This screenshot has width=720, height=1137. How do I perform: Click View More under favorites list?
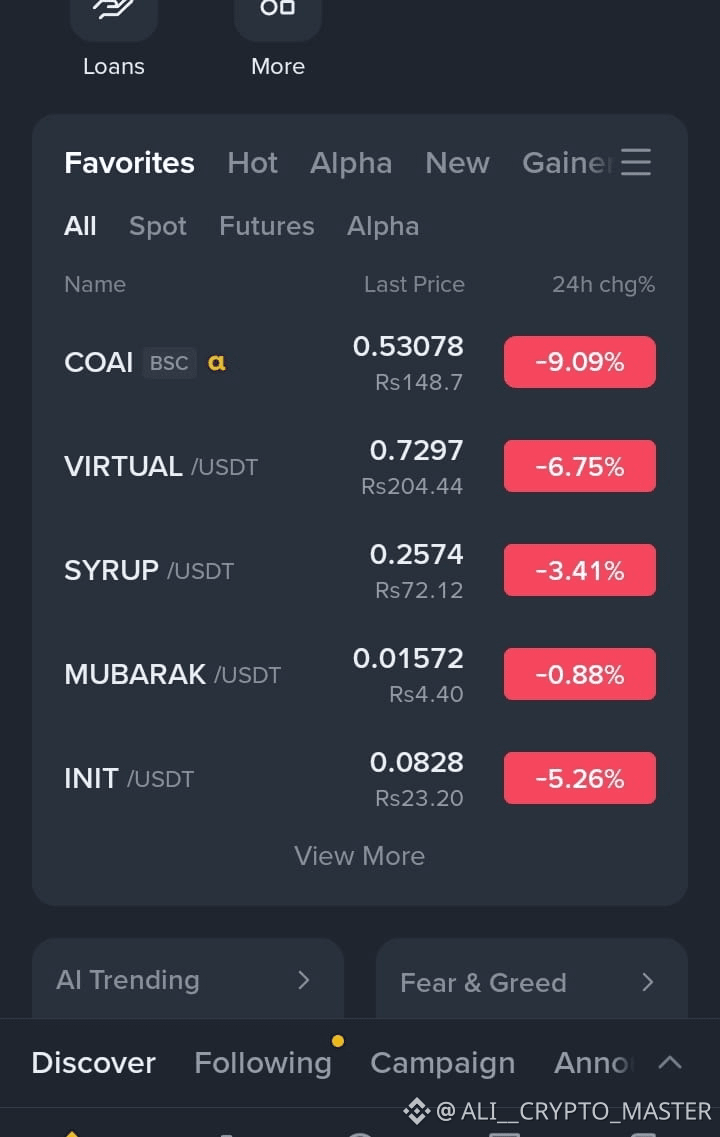pos(360,856)
